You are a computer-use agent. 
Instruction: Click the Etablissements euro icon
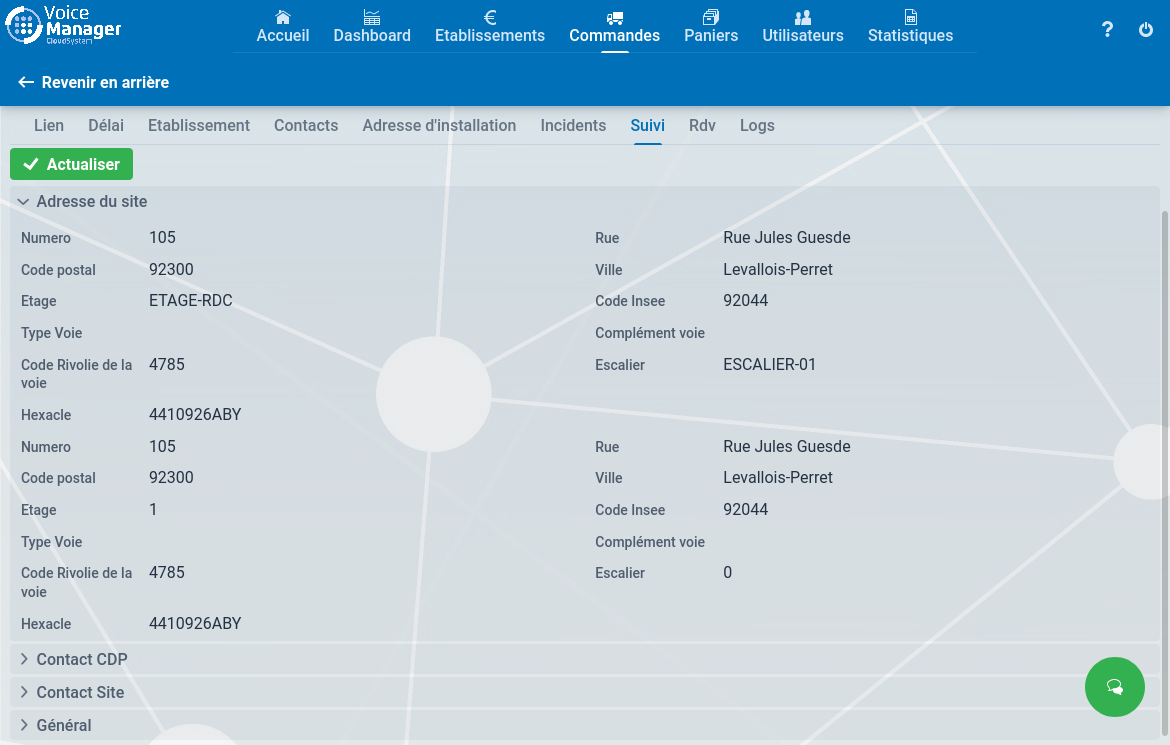490,17
